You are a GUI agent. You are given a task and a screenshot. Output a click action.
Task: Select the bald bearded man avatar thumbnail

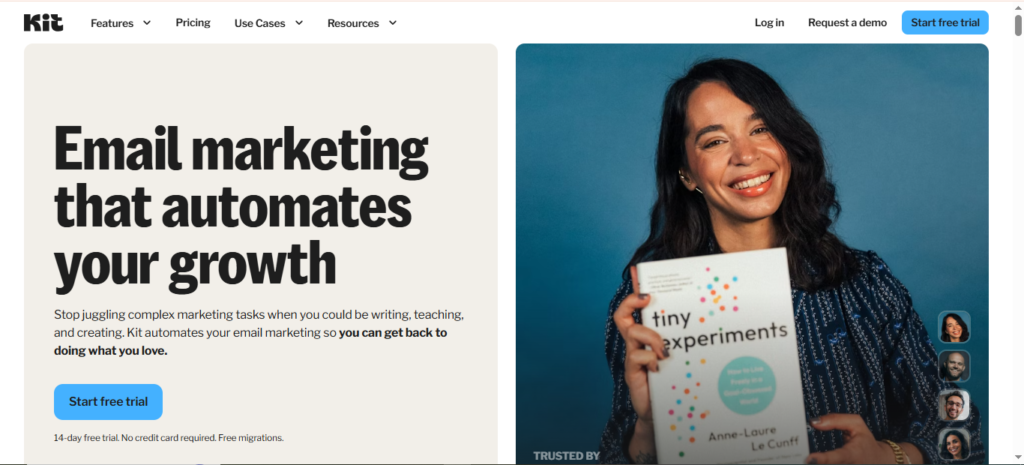point(954,366)
